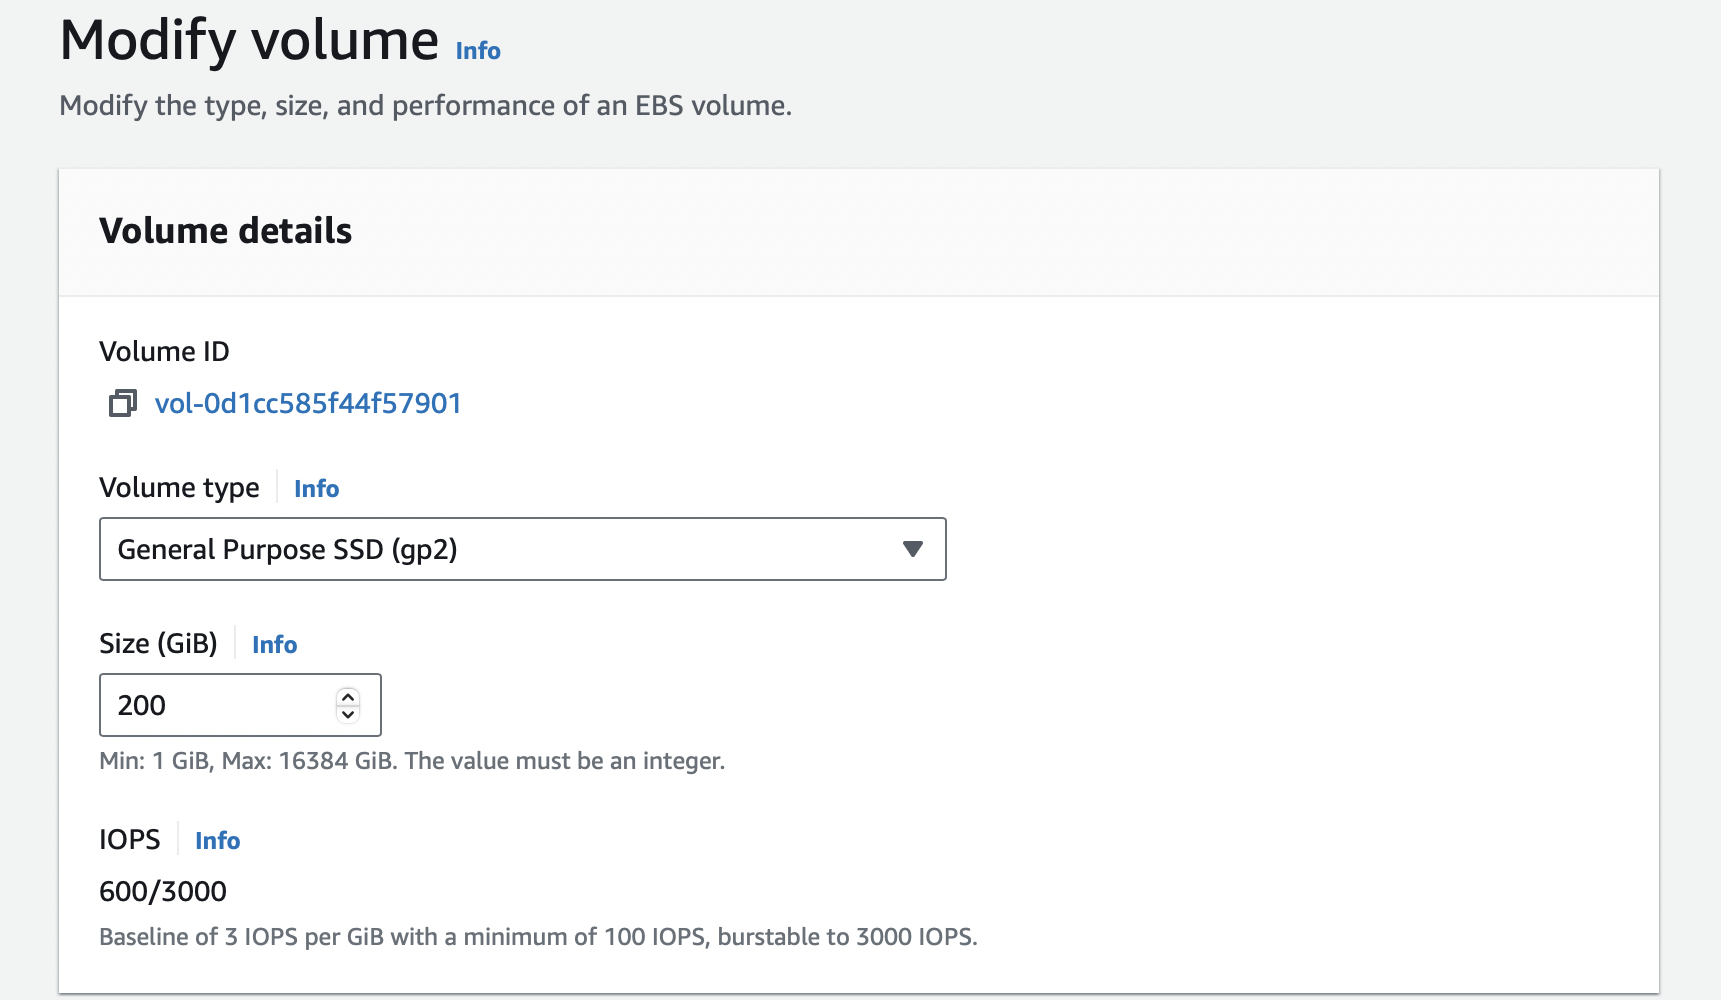
Task: Click the Volume ID label
Action: 164,352
